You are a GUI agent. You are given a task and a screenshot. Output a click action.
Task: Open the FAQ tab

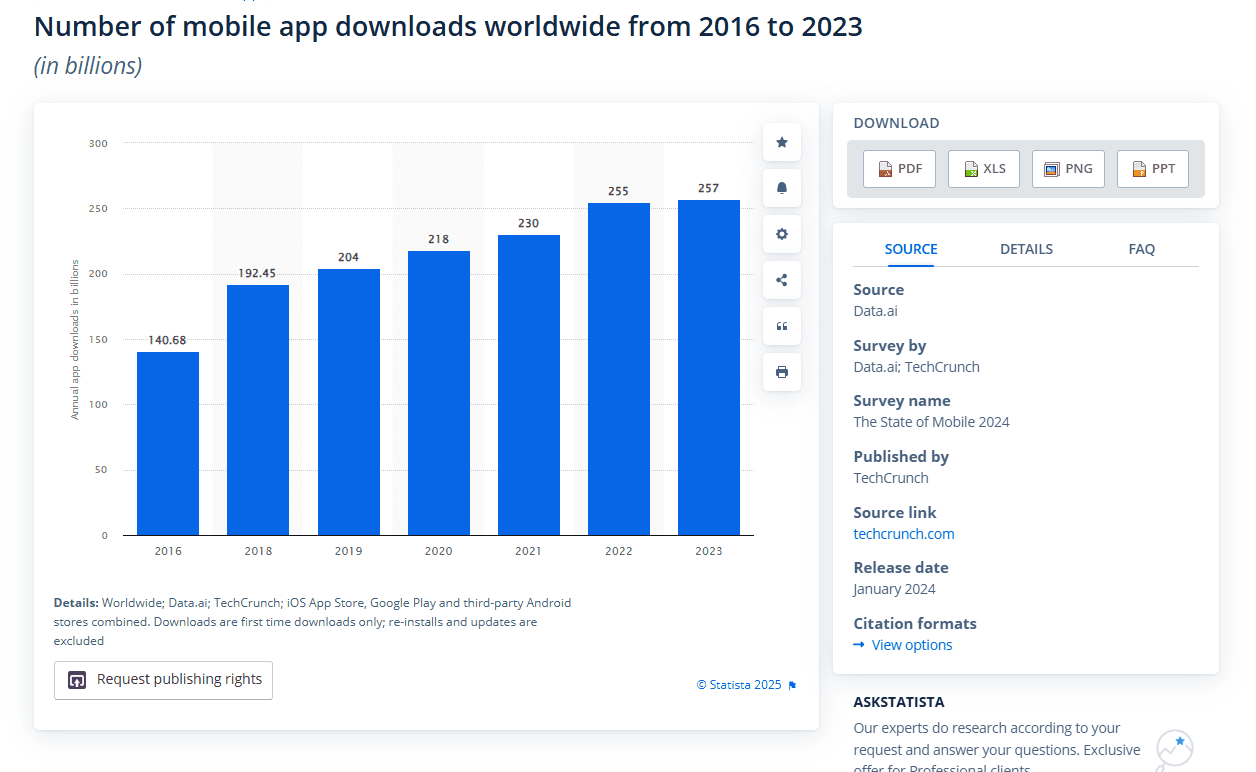1141,249
